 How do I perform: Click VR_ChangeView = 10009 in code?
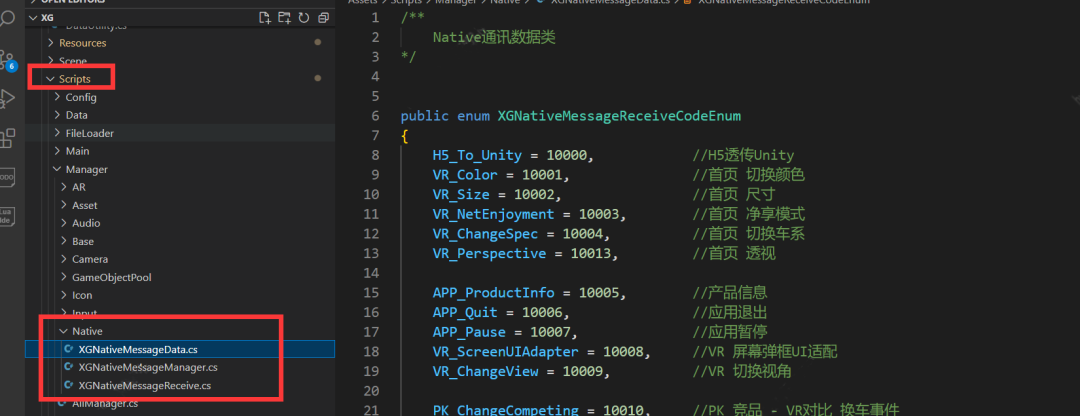click(x=521, y=372)
